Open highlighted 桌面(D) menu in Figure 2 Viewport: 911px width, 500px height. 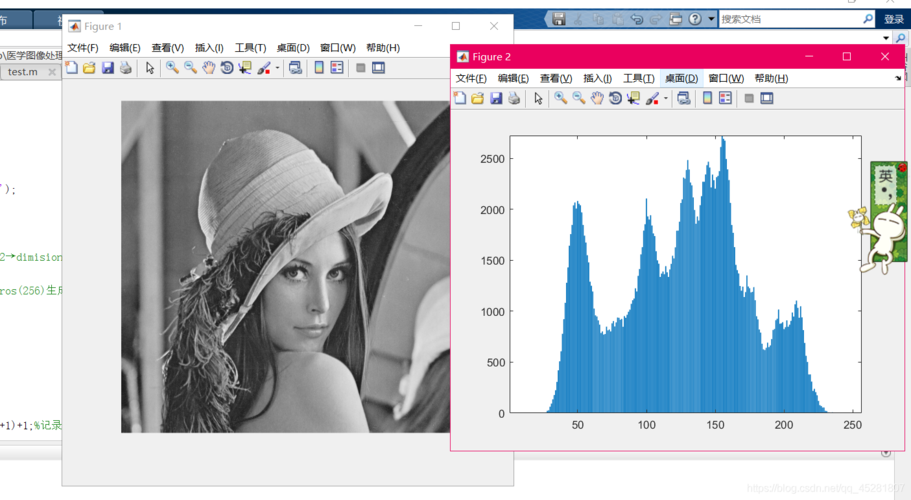tap(682, 78)
